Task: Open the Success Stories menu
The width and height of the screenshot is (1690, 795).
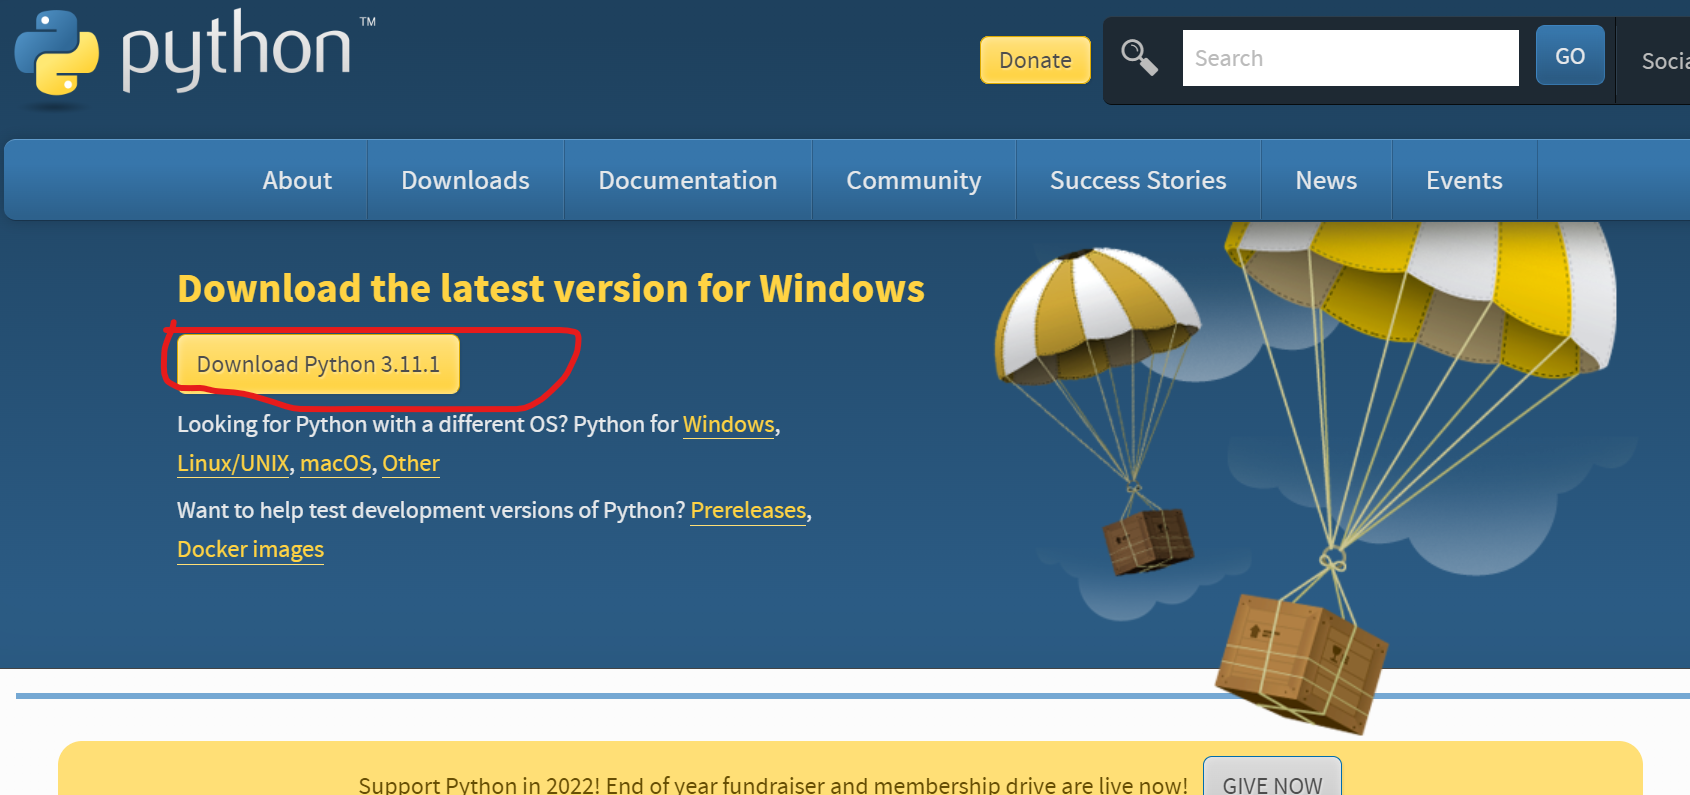Action: (x=1138, y=180)
